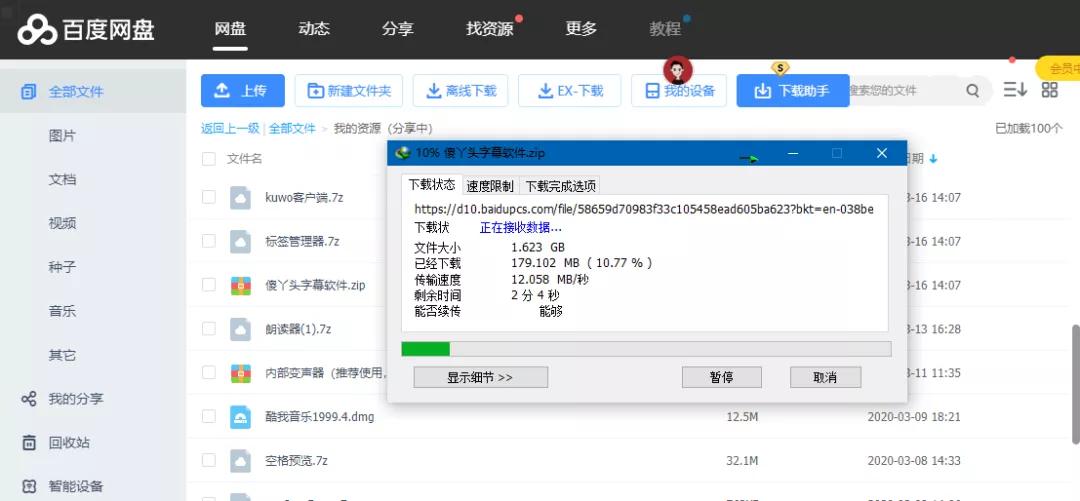
Task: Open the 回收站 recycle bin
Action: tap(69, 442)
